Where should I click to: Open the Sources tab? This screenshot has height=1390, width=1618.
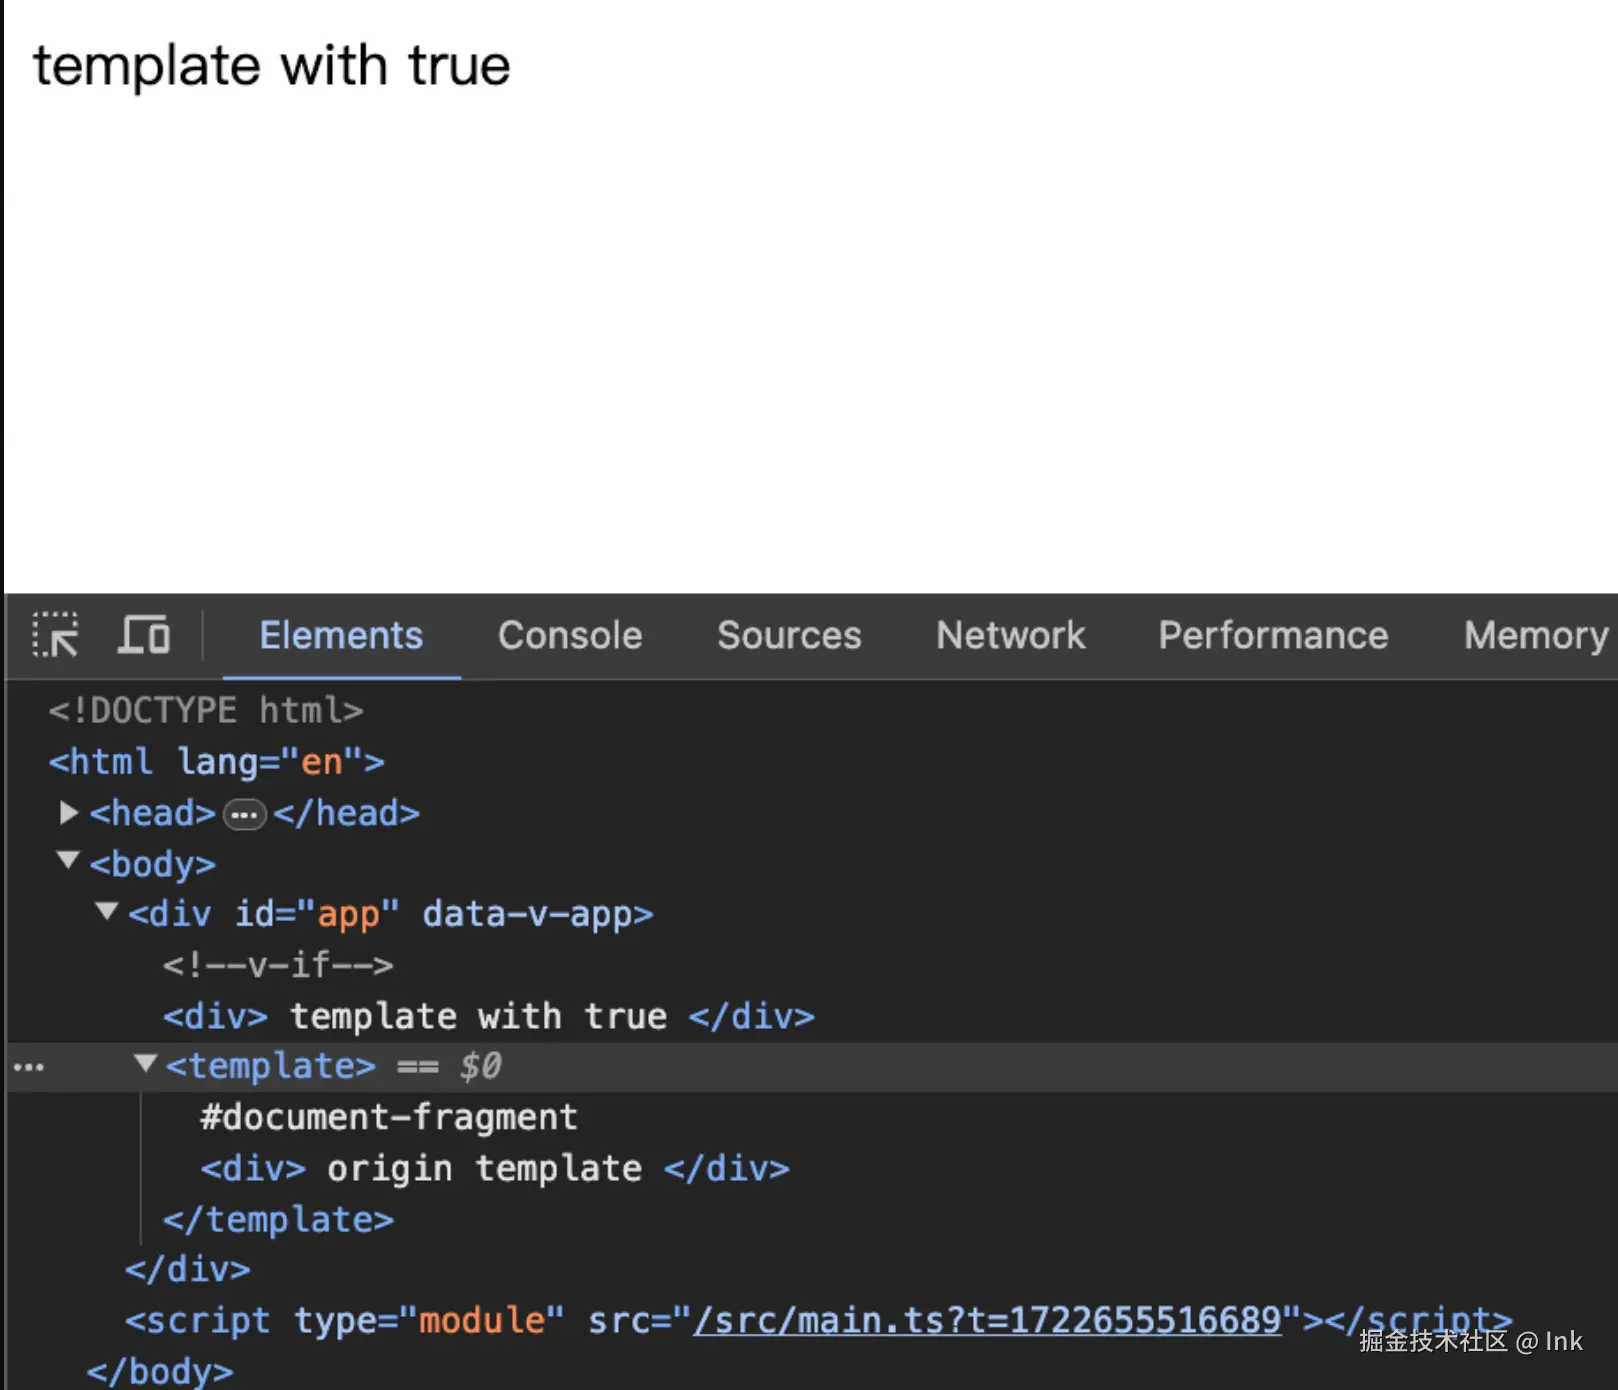point(789,636)
